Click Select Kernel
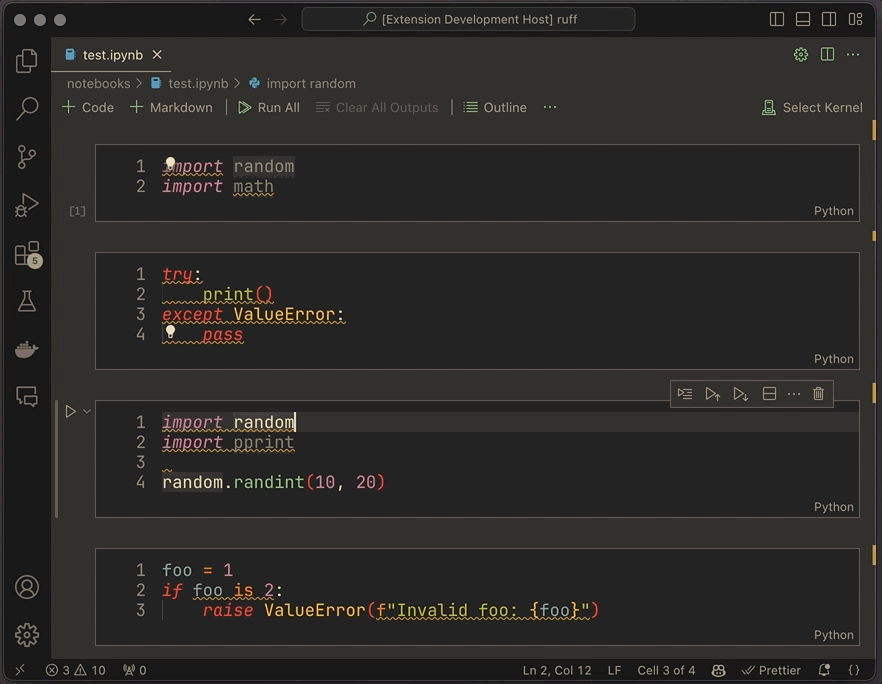Image resolution: width=882 pixels, height=684 pixels. click(812, 107)
